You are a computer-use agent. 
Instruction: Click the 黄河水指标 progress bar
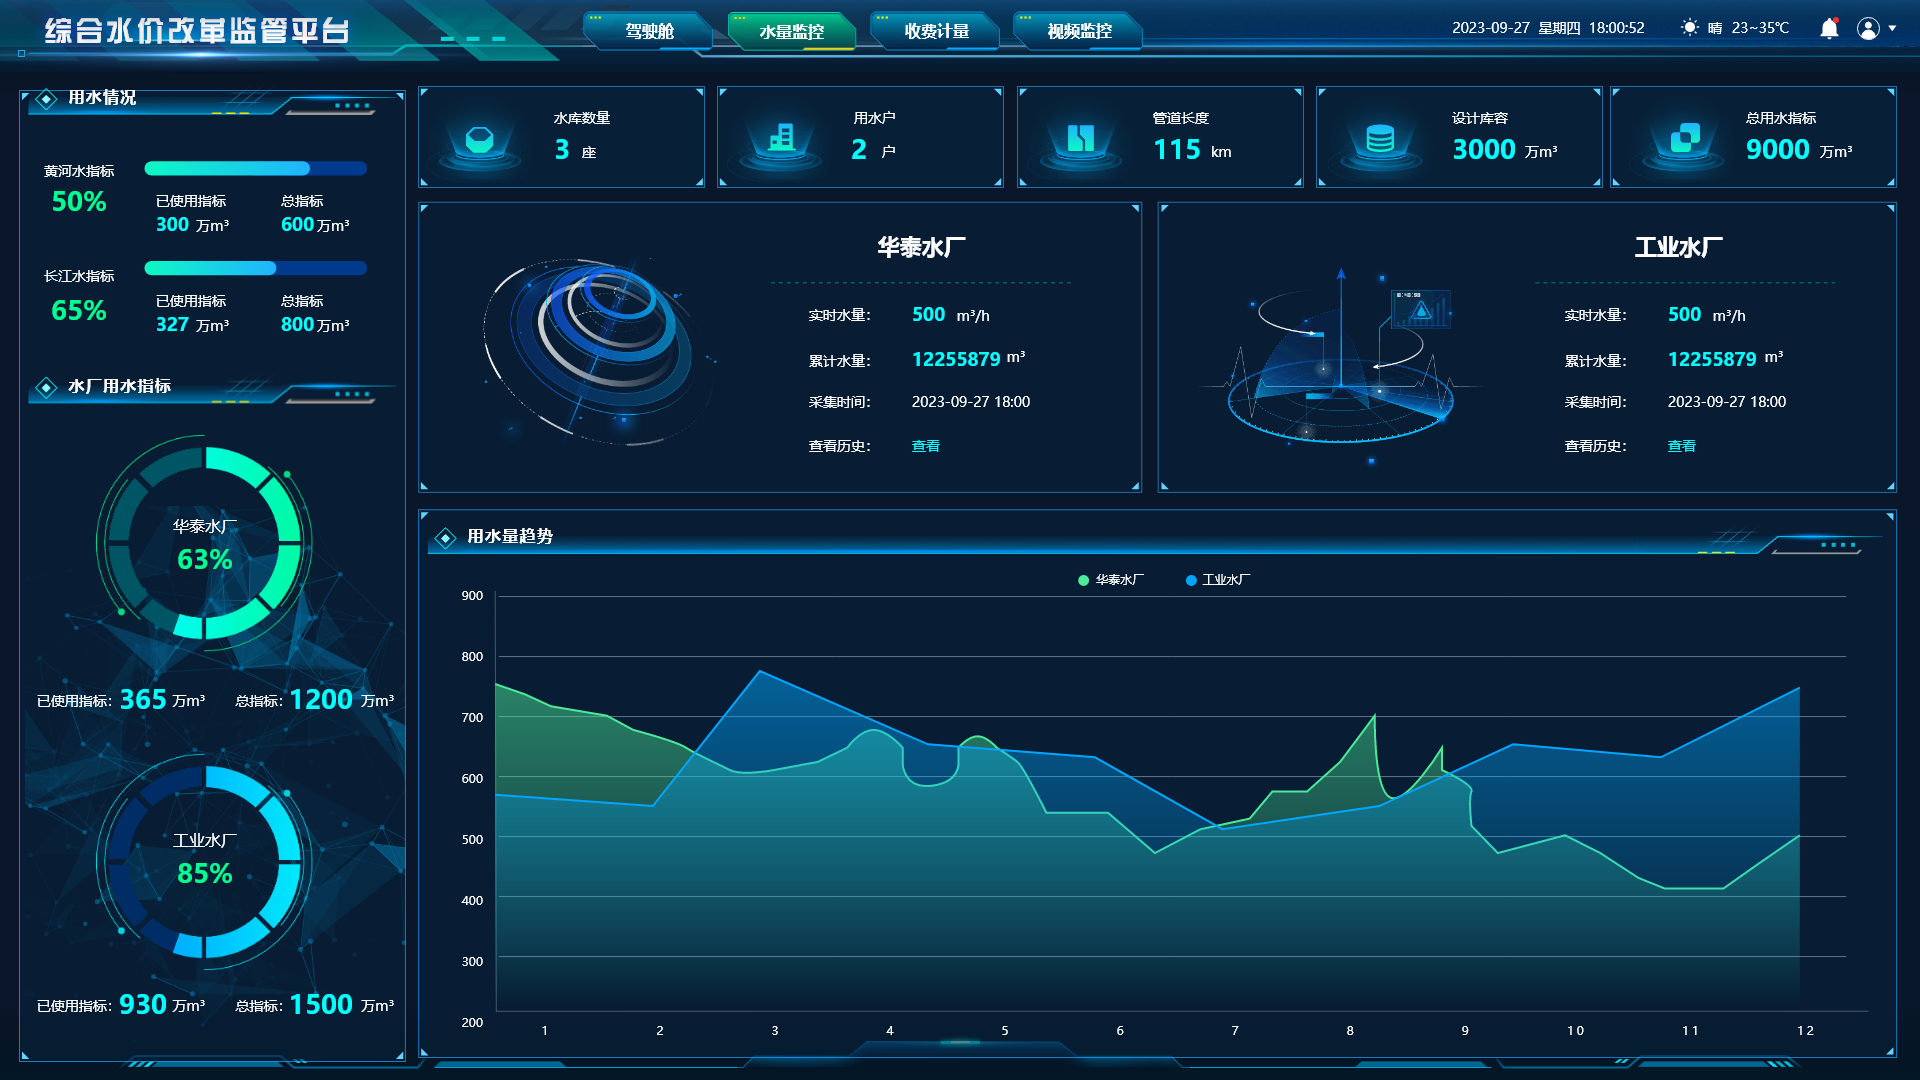click(x=255, y=169)
